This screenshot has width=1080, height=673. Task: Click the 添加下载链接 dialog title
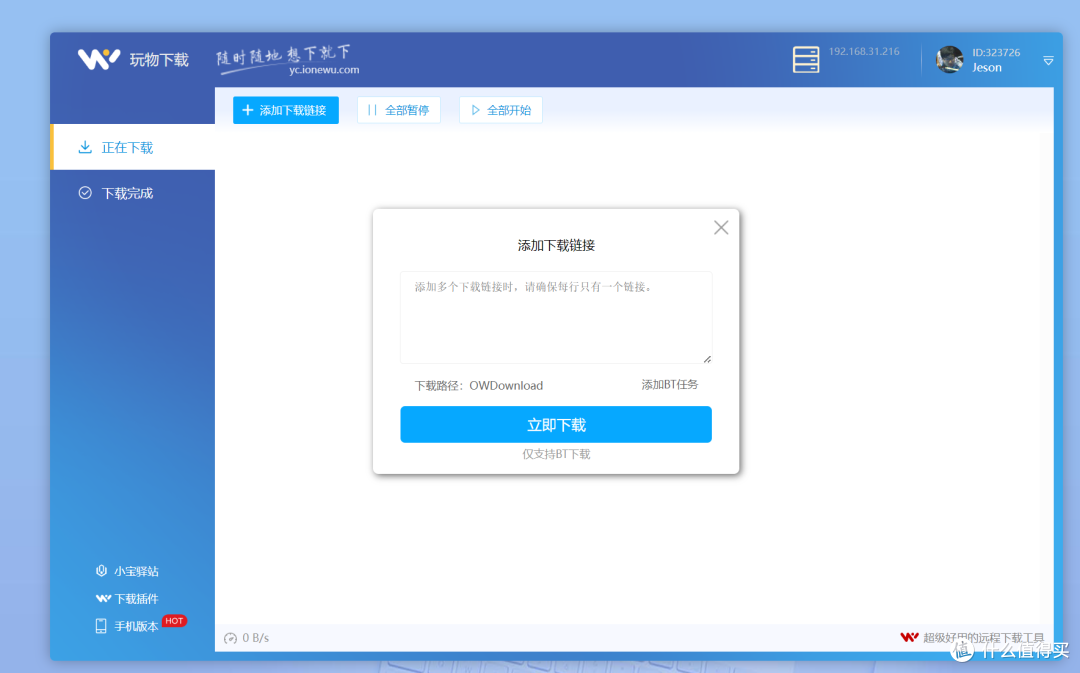coord(556,245)
